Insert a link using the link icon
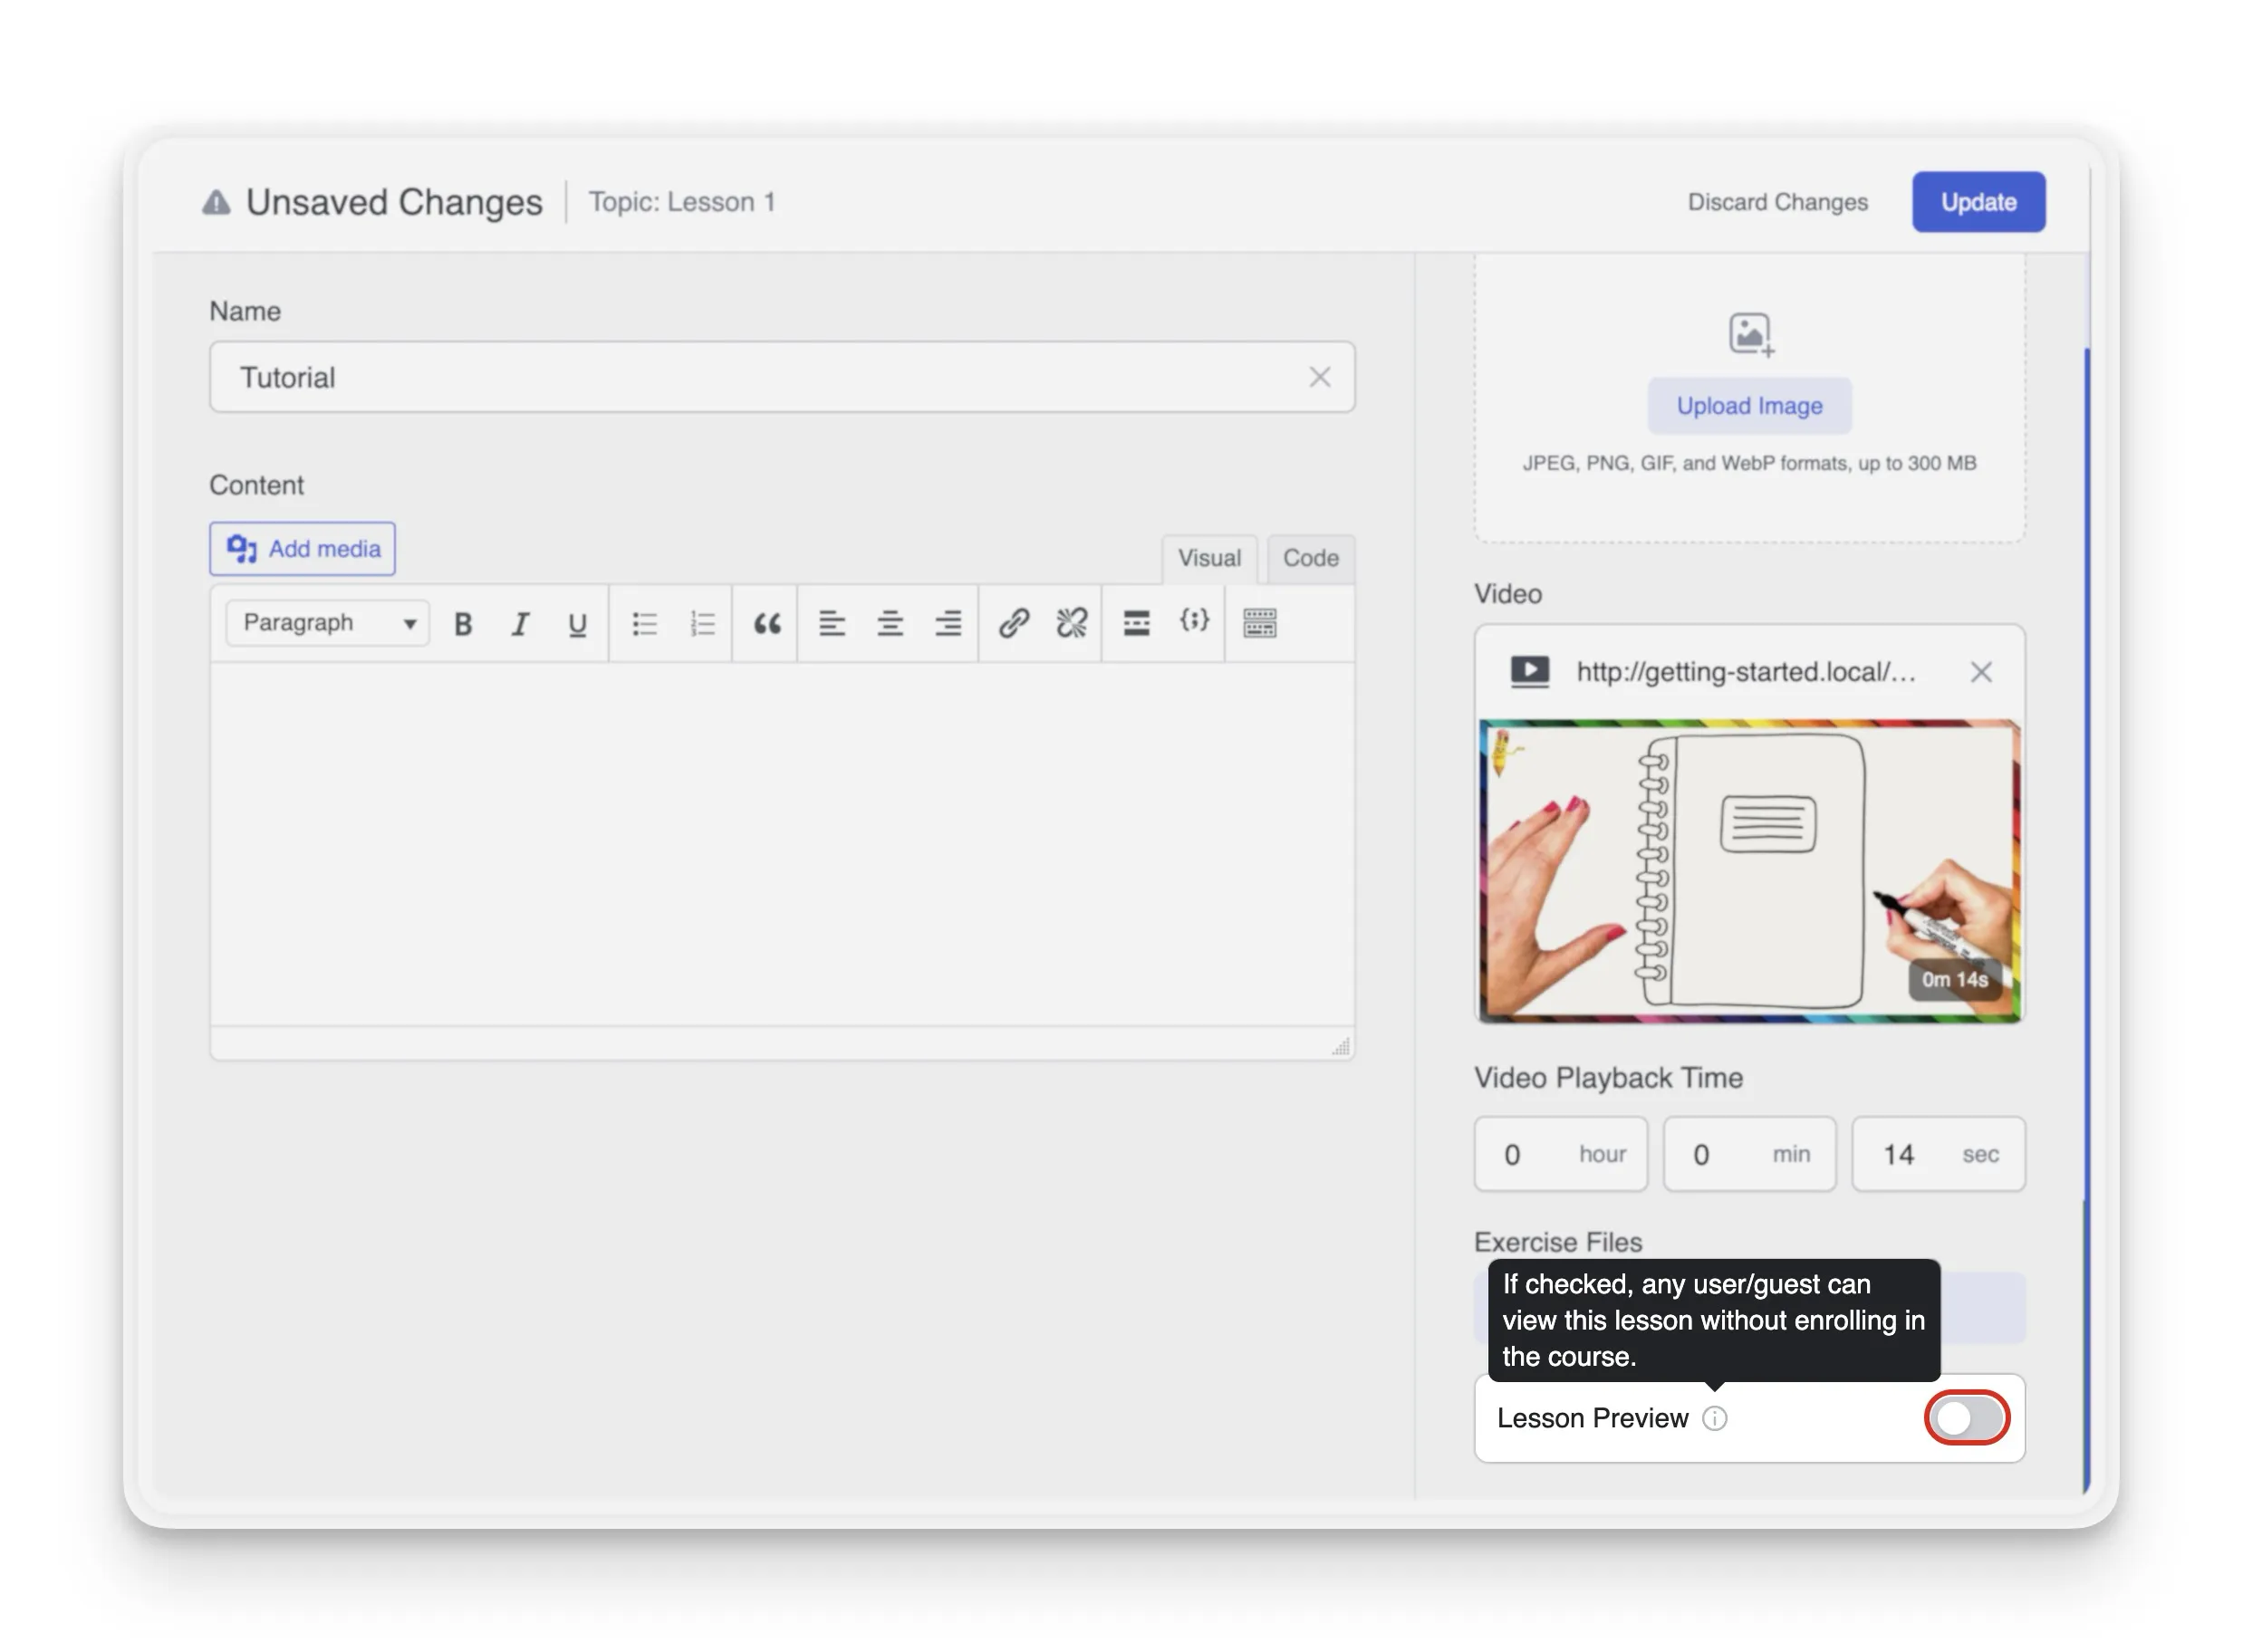 (x=1015, y=622)
